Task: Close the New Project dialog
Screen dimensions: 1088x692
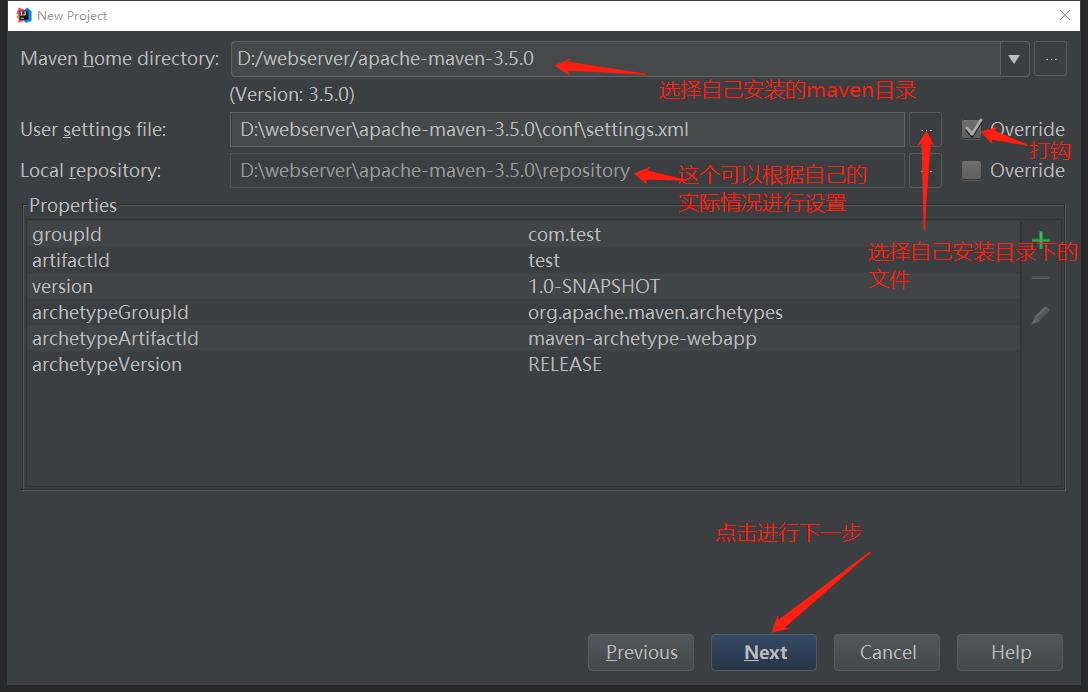Action: click(x=1065, y=15)
